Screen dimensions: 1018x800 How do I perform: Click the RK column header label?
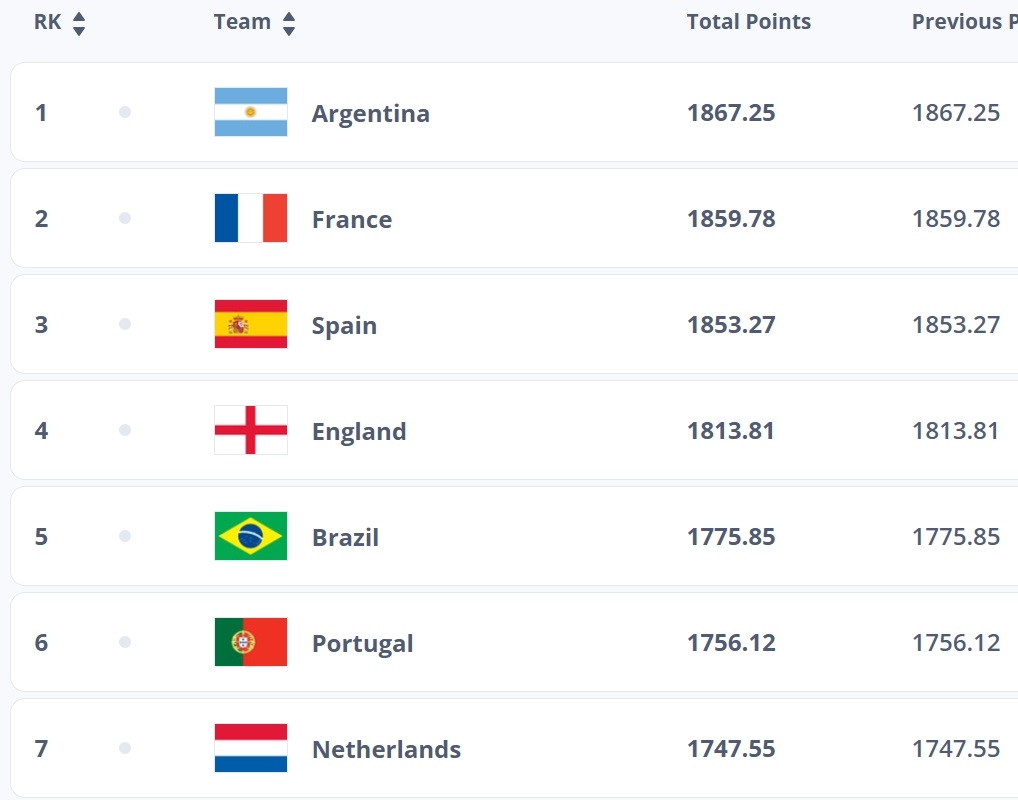point(47,21)
